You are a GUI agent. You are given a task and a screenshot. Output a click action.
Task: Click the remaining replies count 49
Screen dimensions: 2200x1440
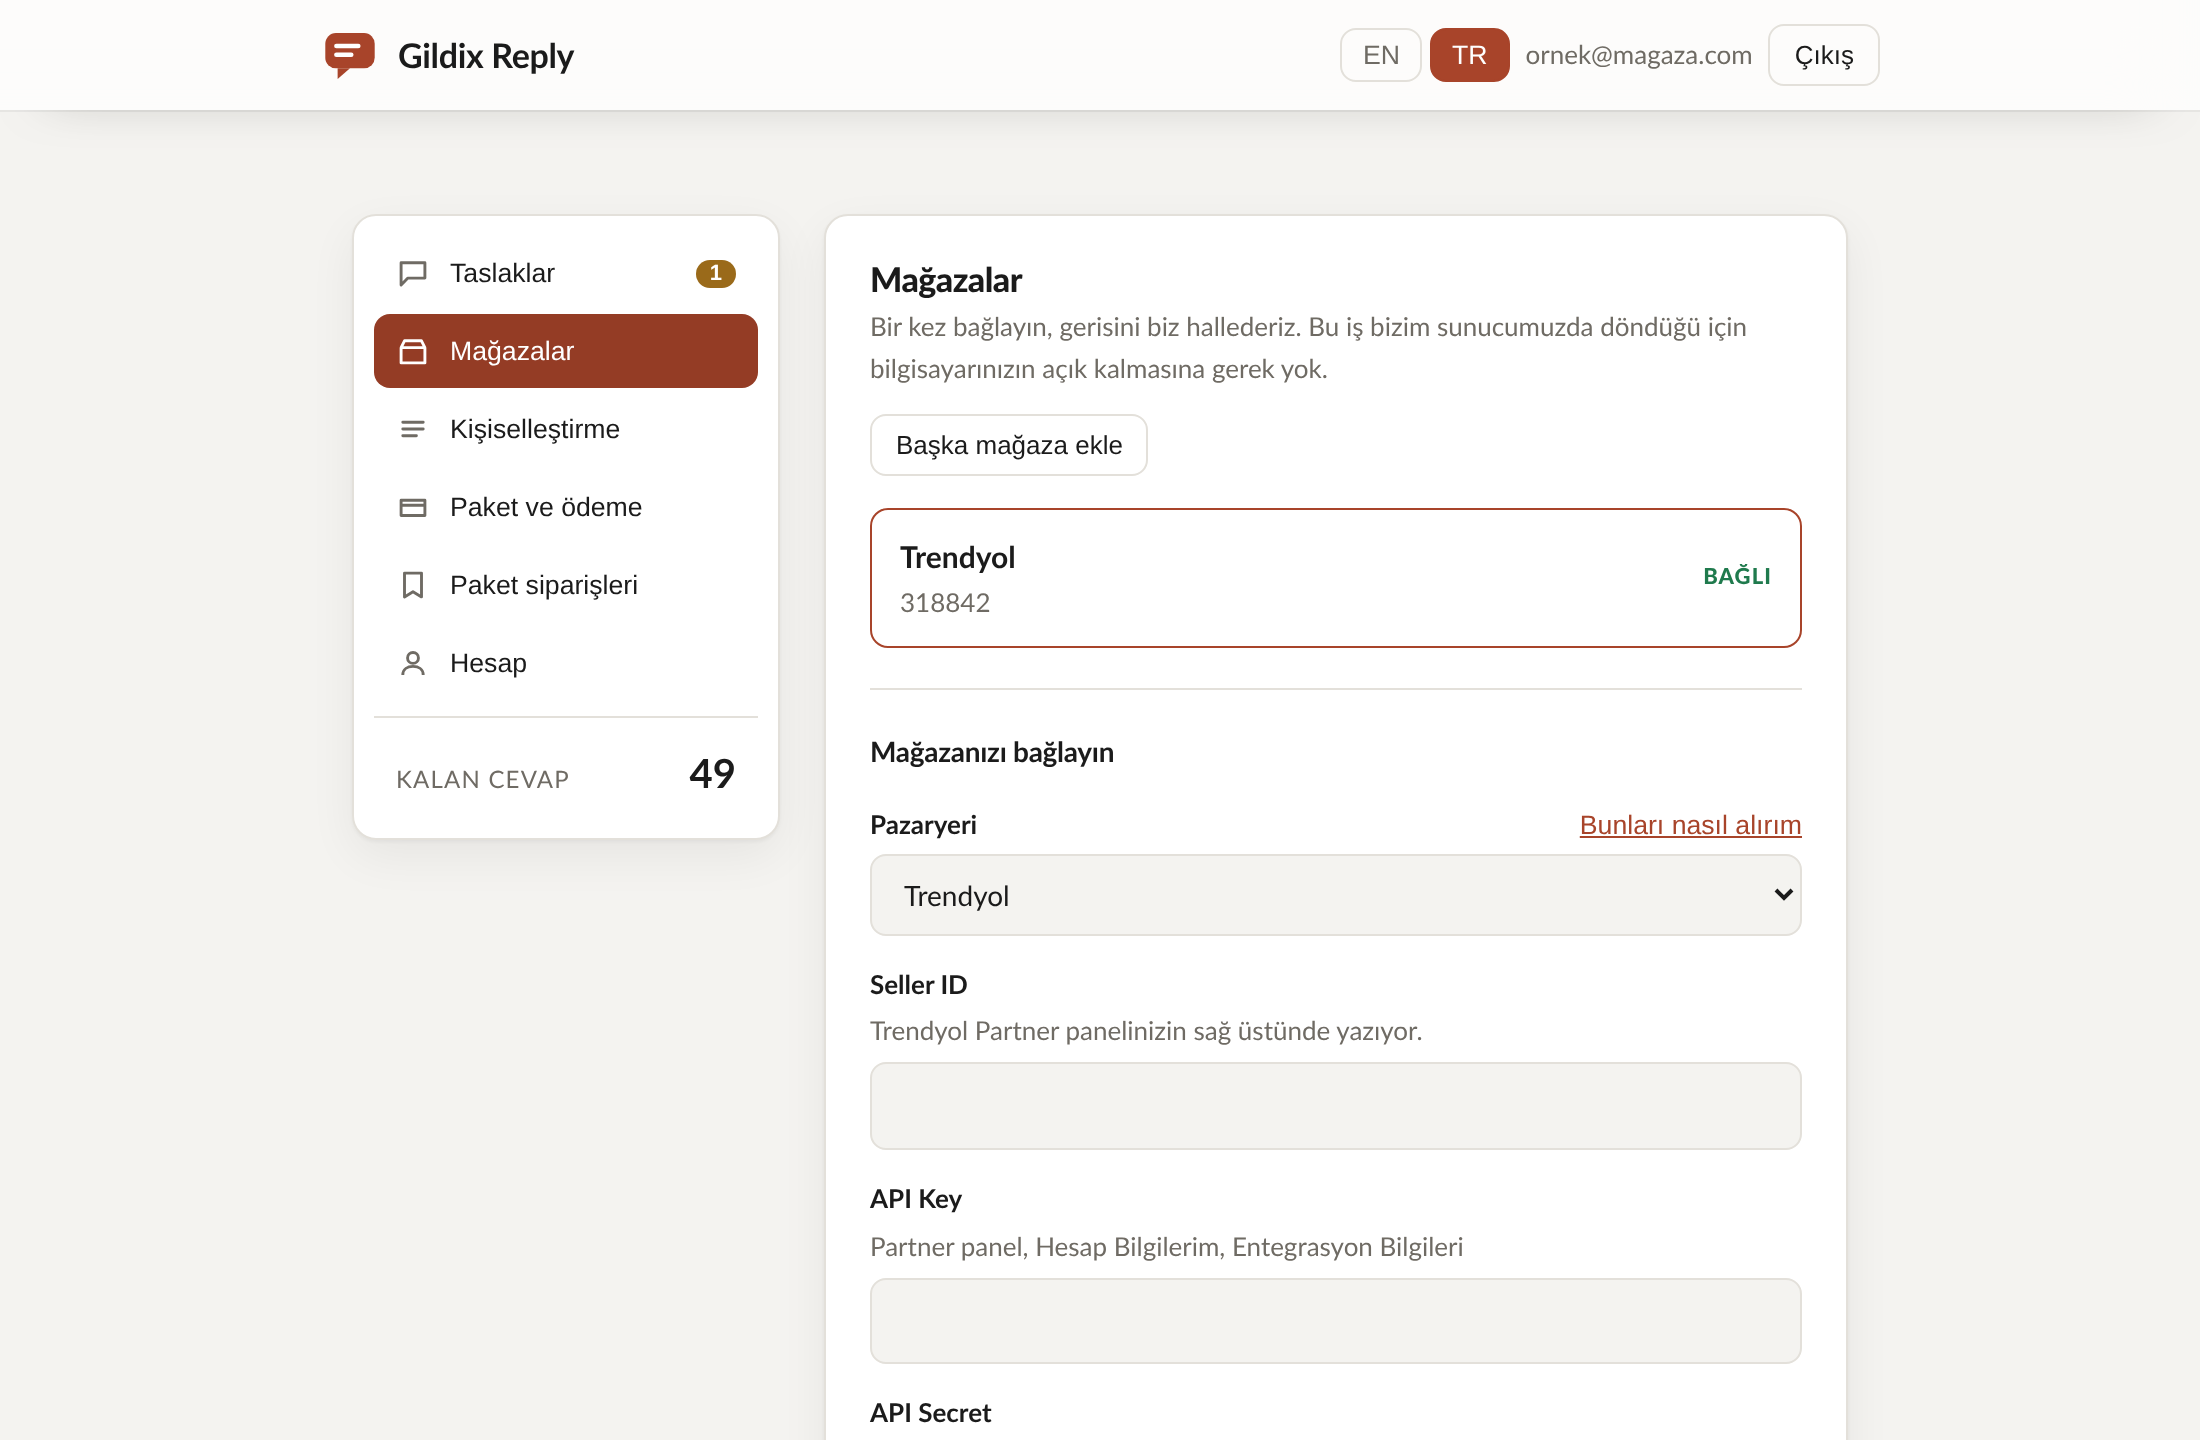(x=712, y=774)
